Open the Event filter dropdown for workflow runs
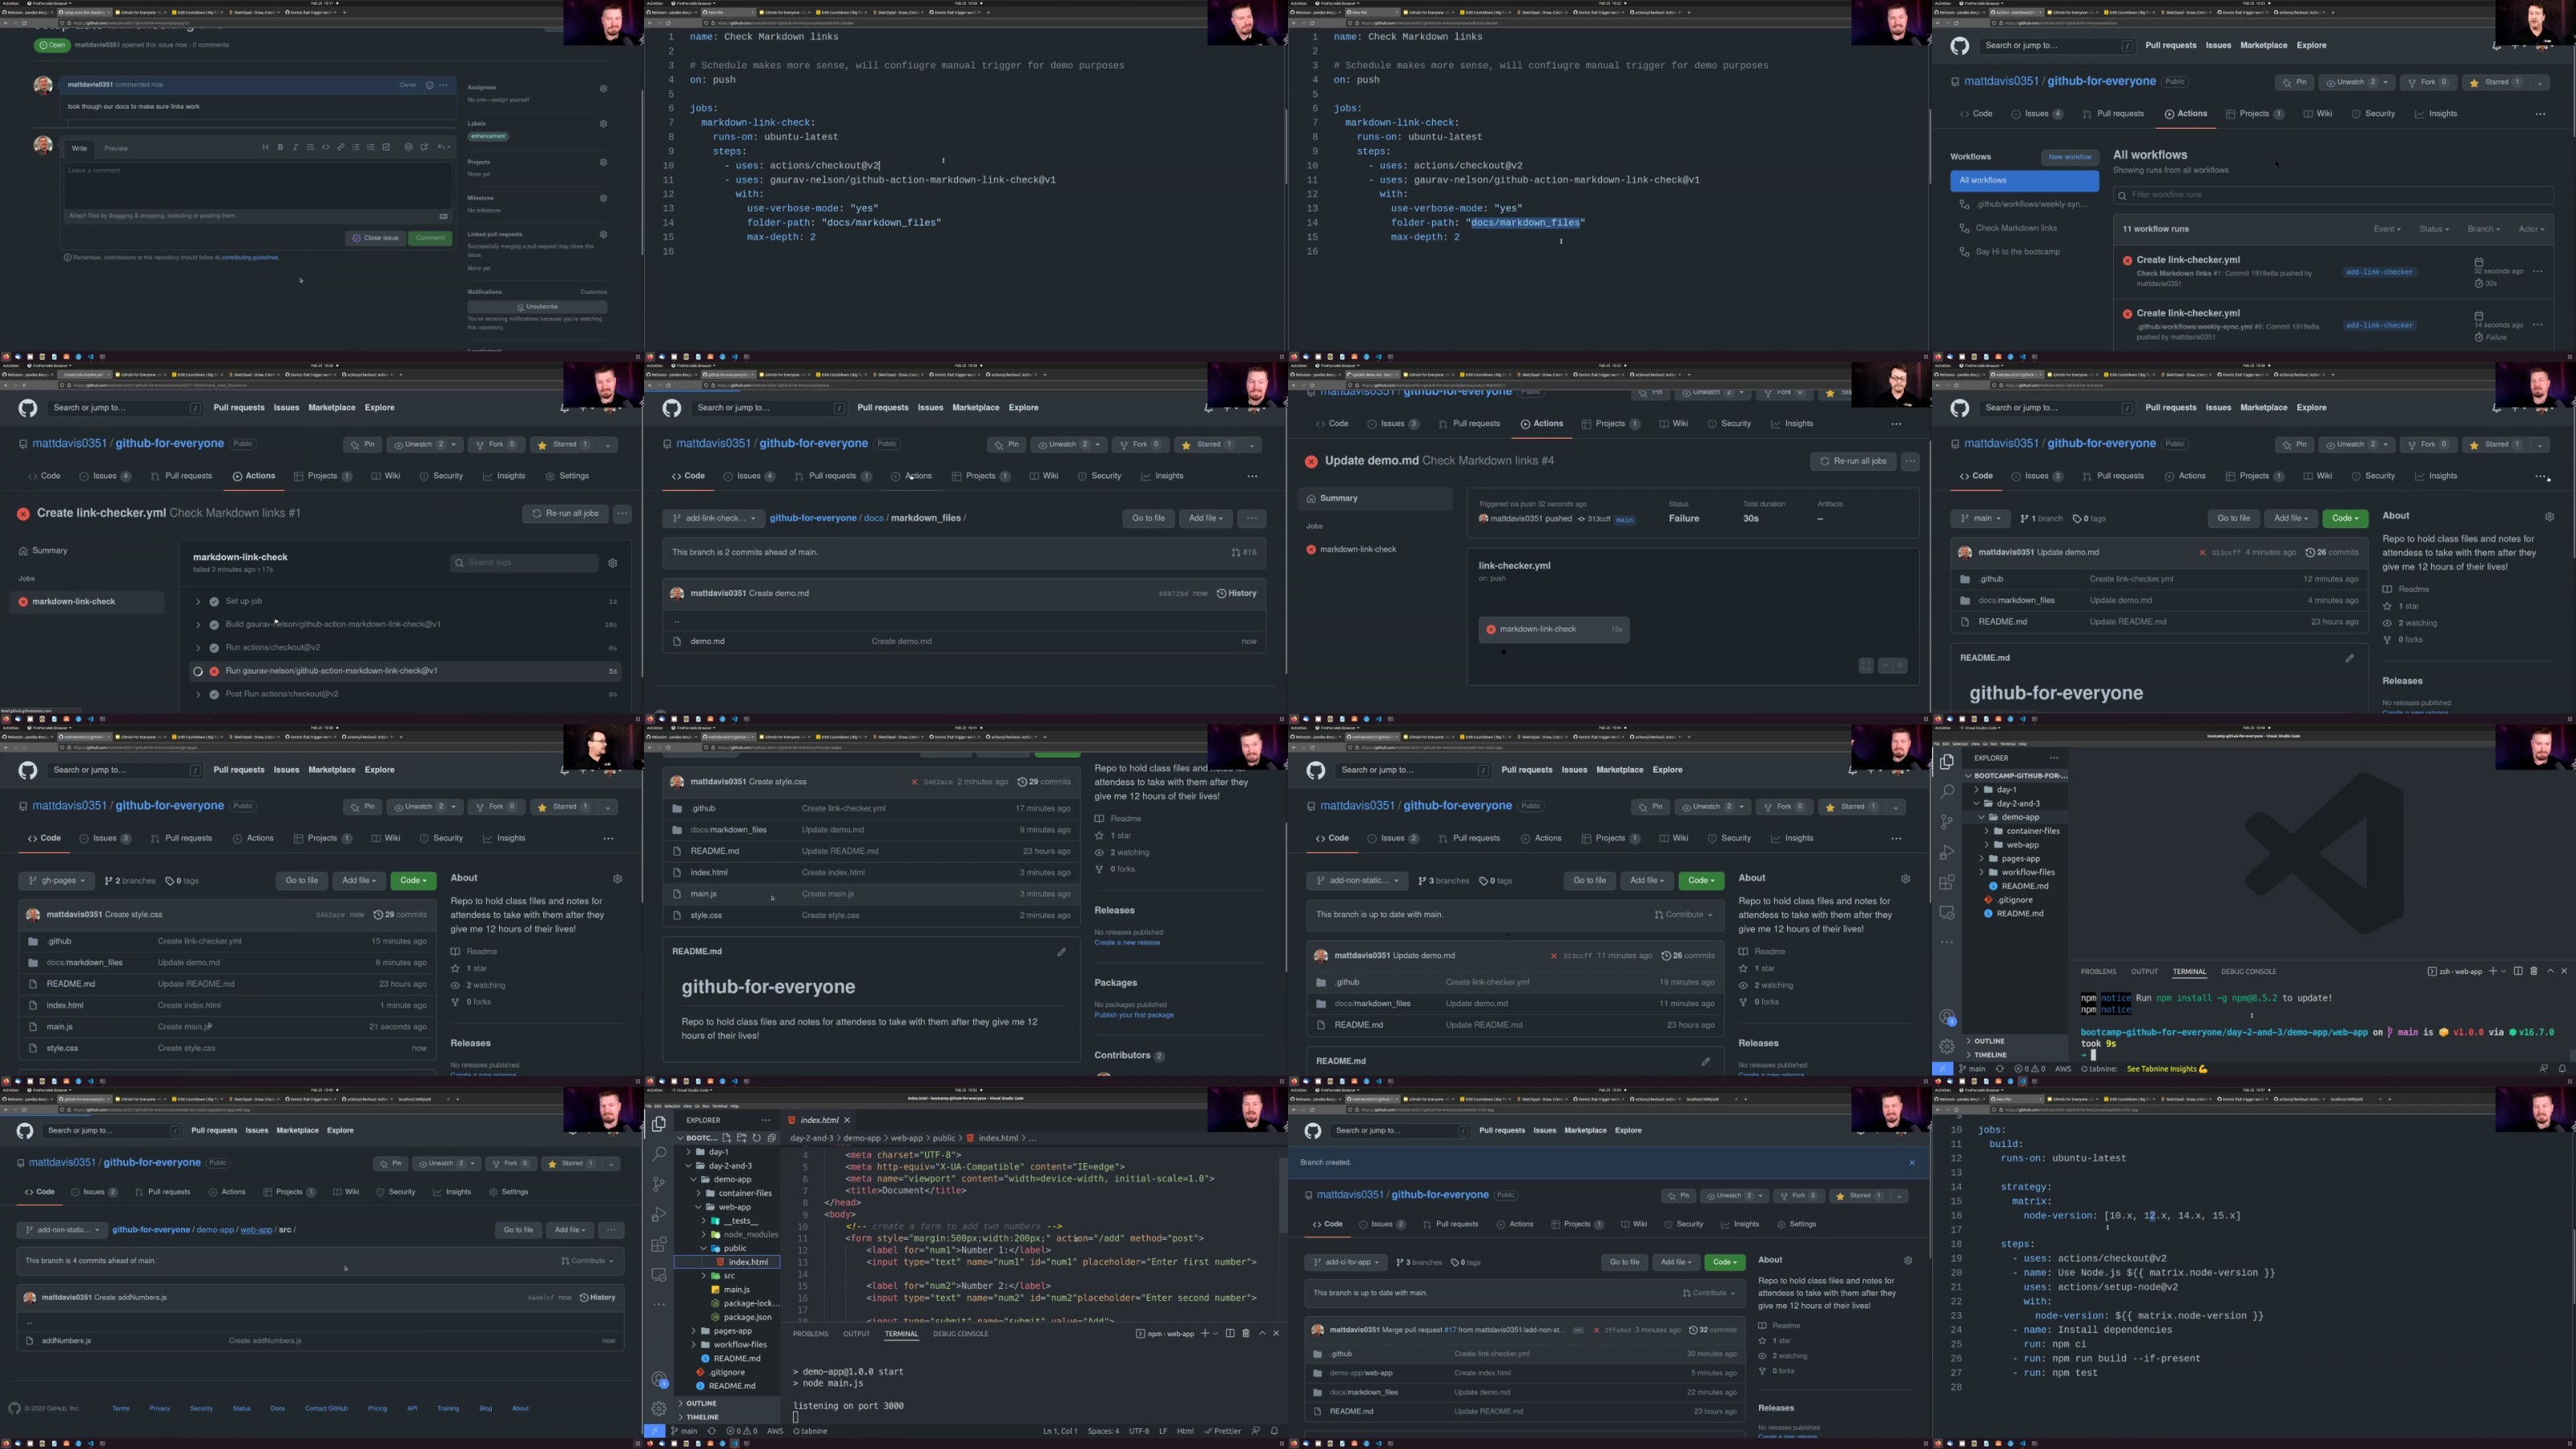 coord(2387,229)
